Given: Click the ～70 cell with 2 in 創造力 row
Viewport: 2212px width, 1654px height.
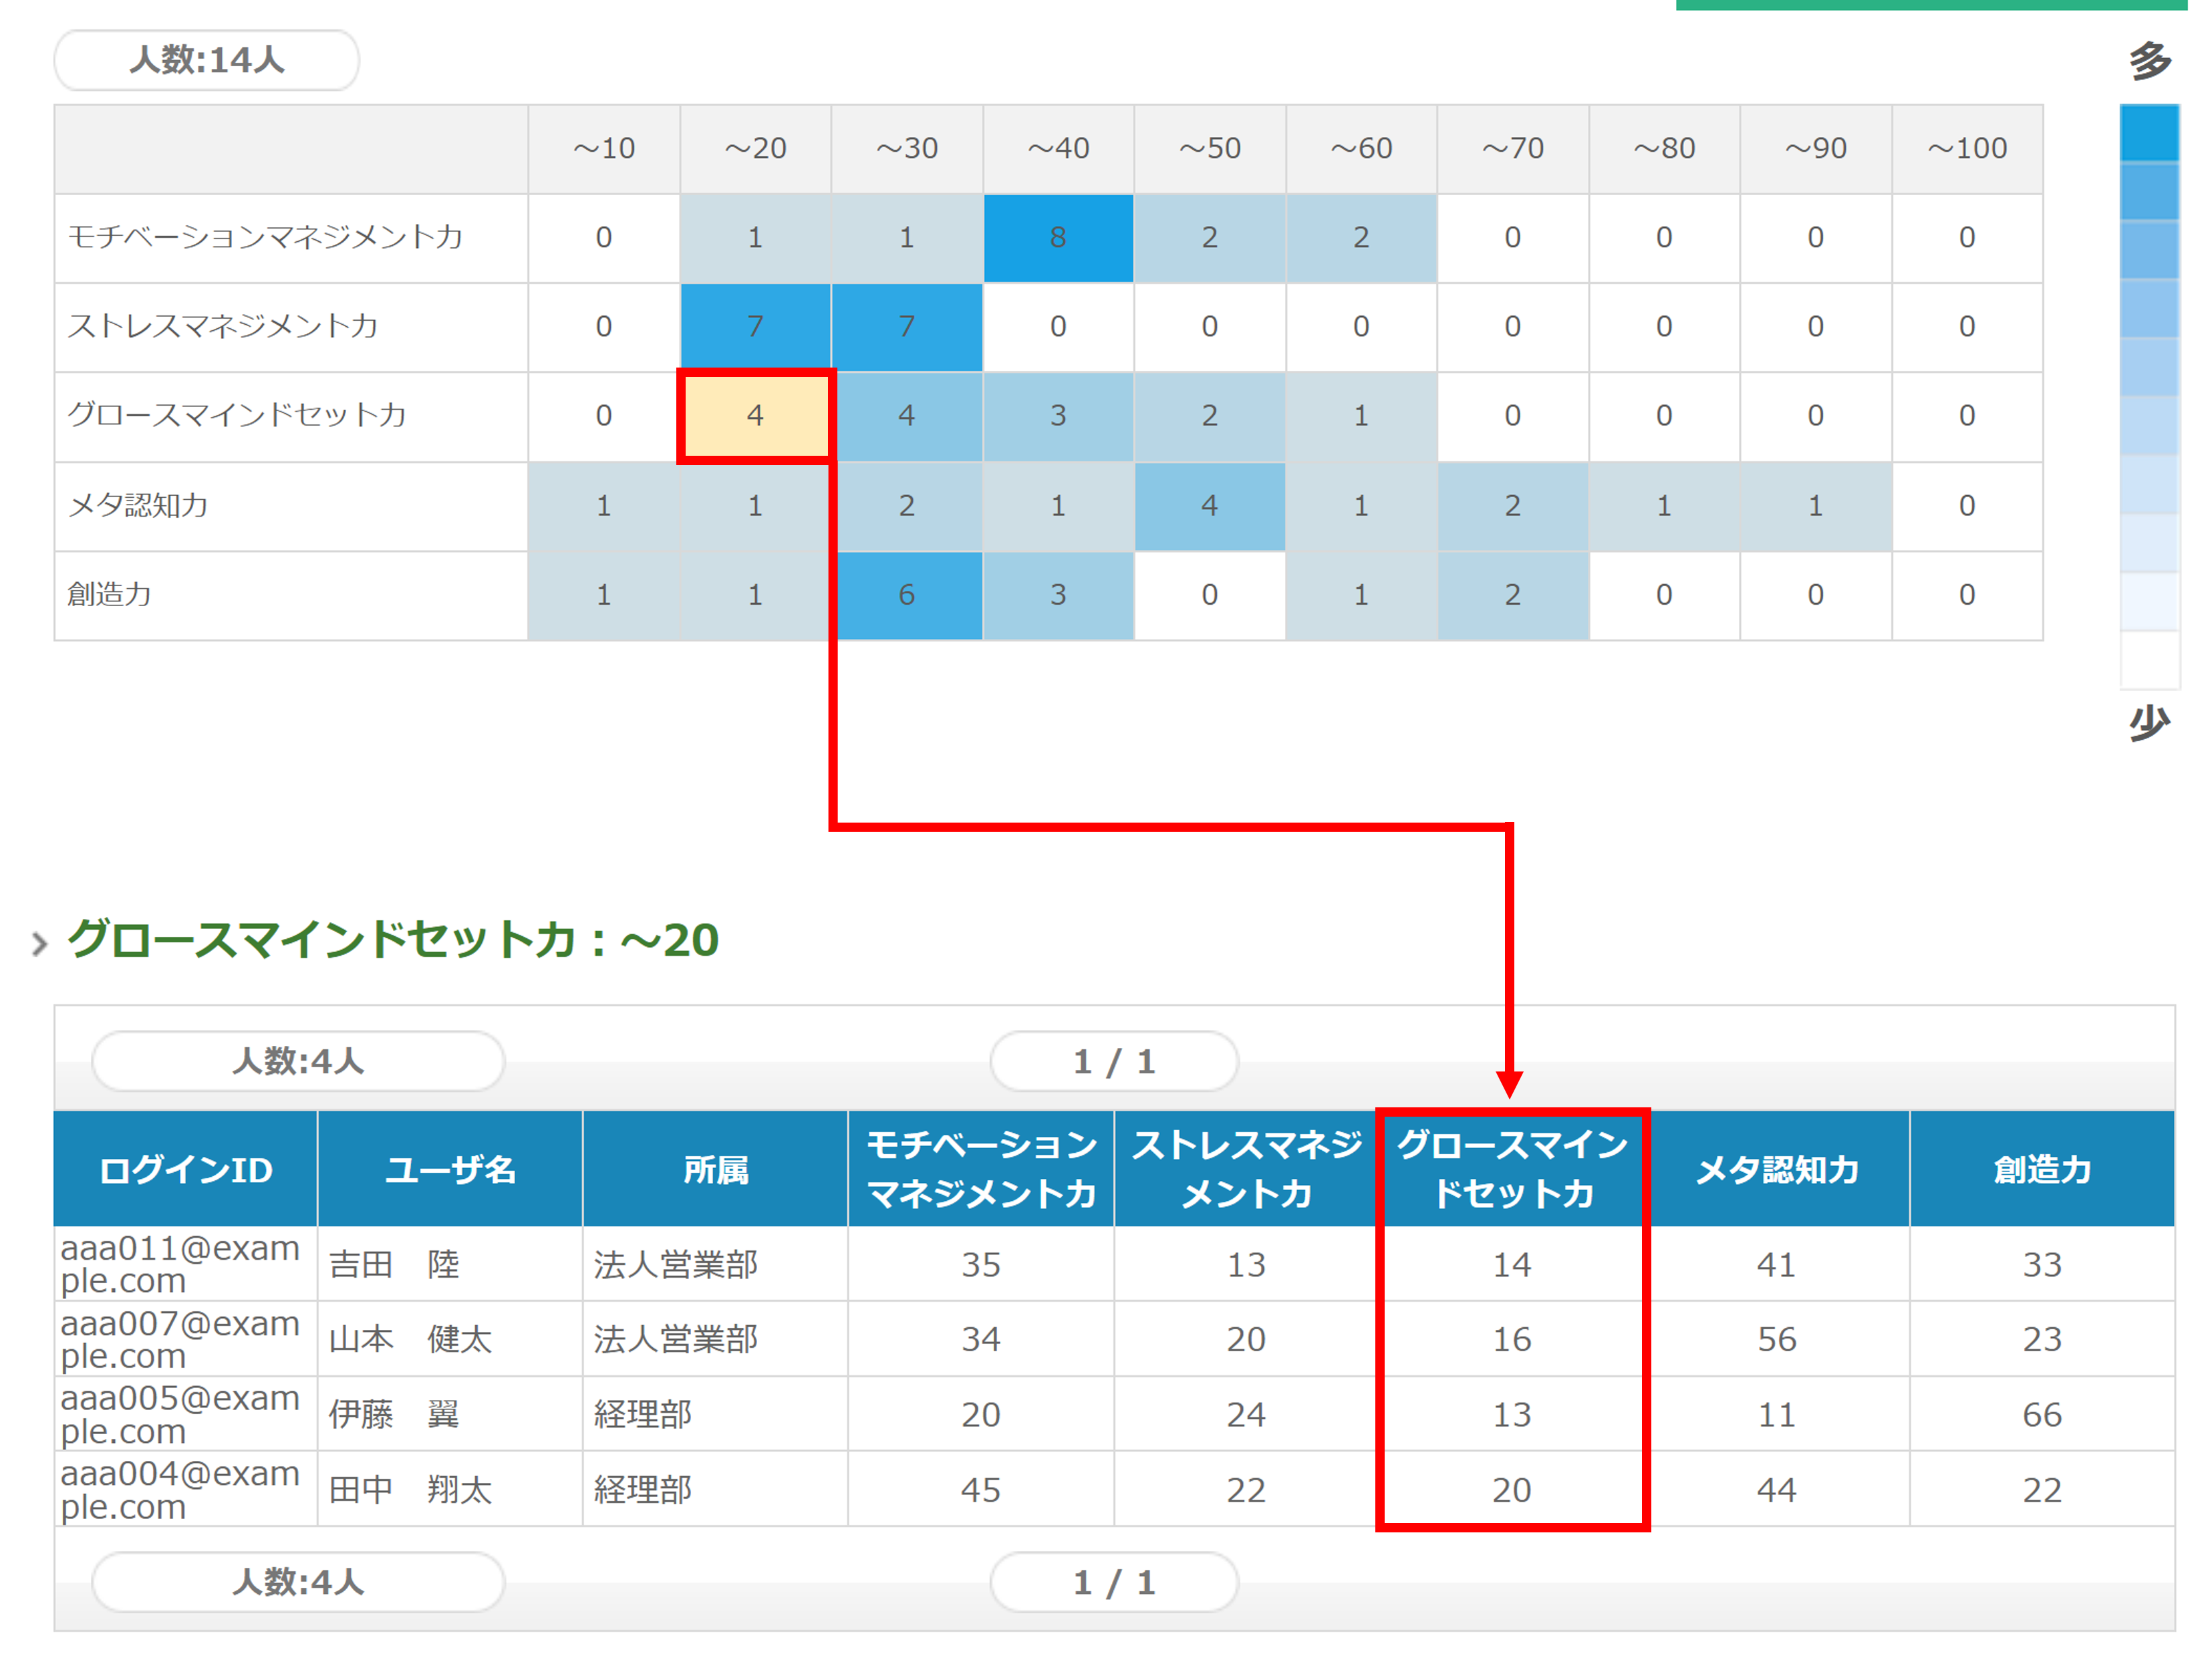Looking at the screenshot, I should pyautogui.click(x=1512, y=595).
